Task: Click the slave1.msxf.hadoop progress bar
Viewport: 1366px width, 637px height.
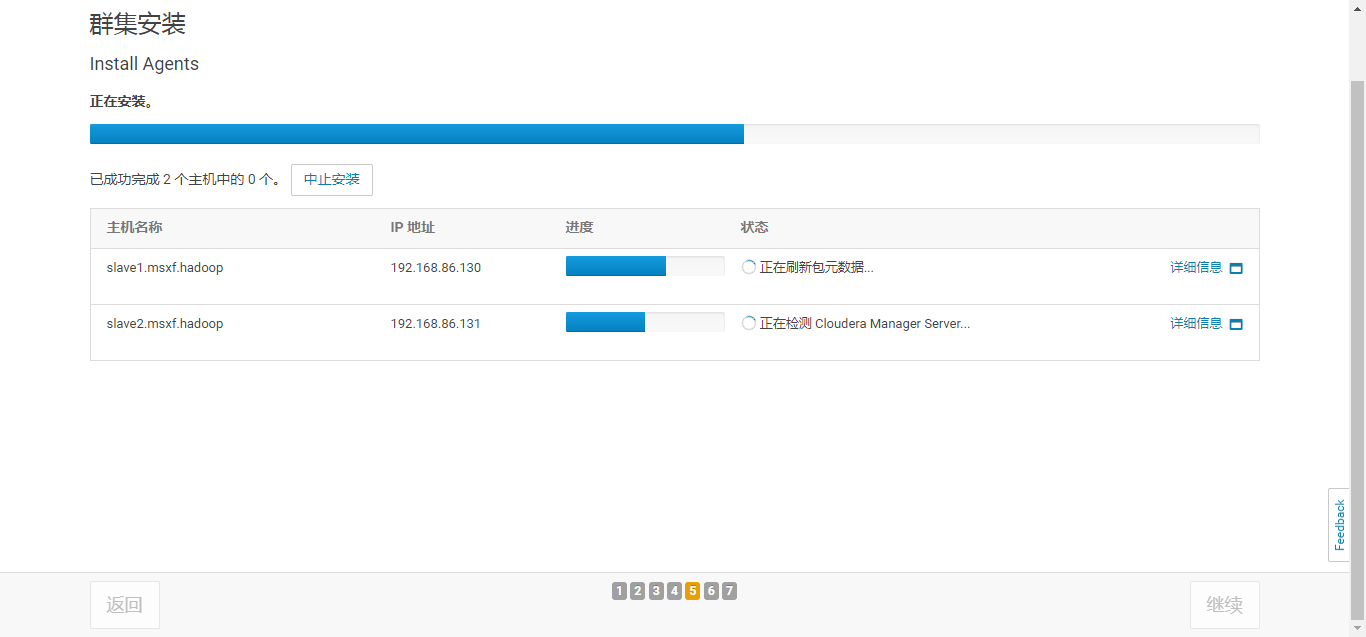Action: point(645,266)
